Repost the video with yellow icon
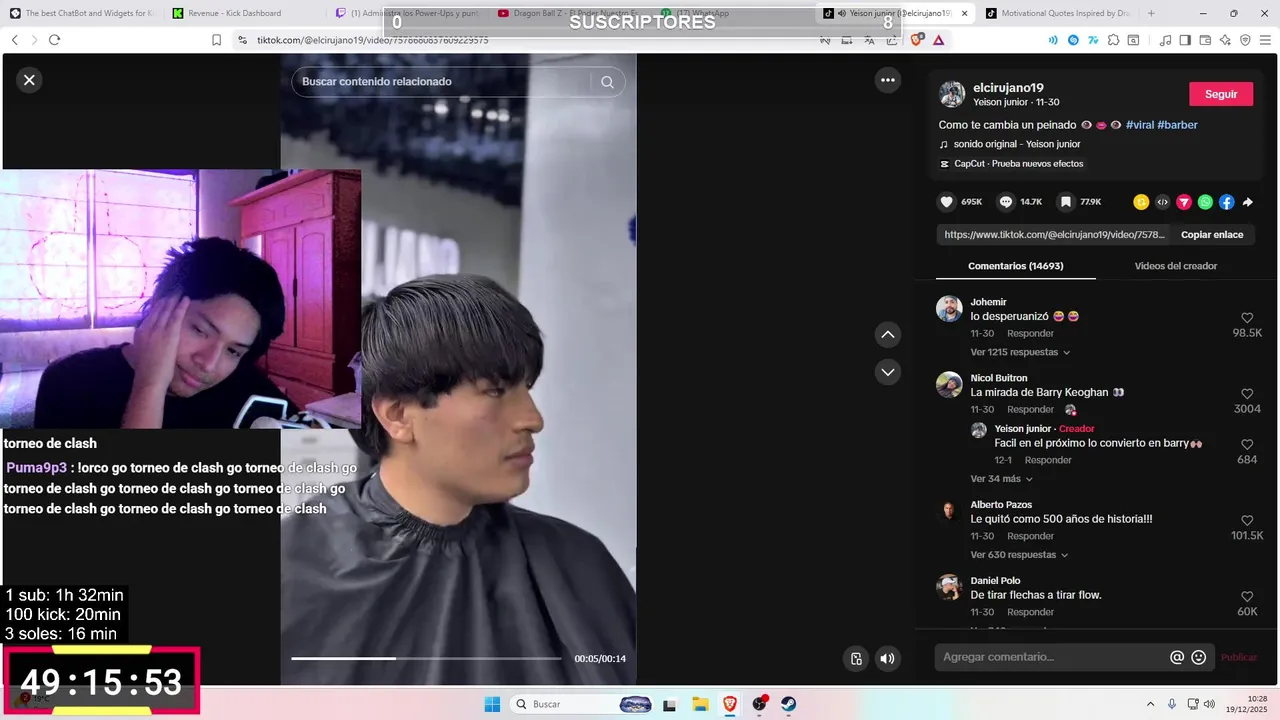The image size is (1280, 720). pos(1141,202)
